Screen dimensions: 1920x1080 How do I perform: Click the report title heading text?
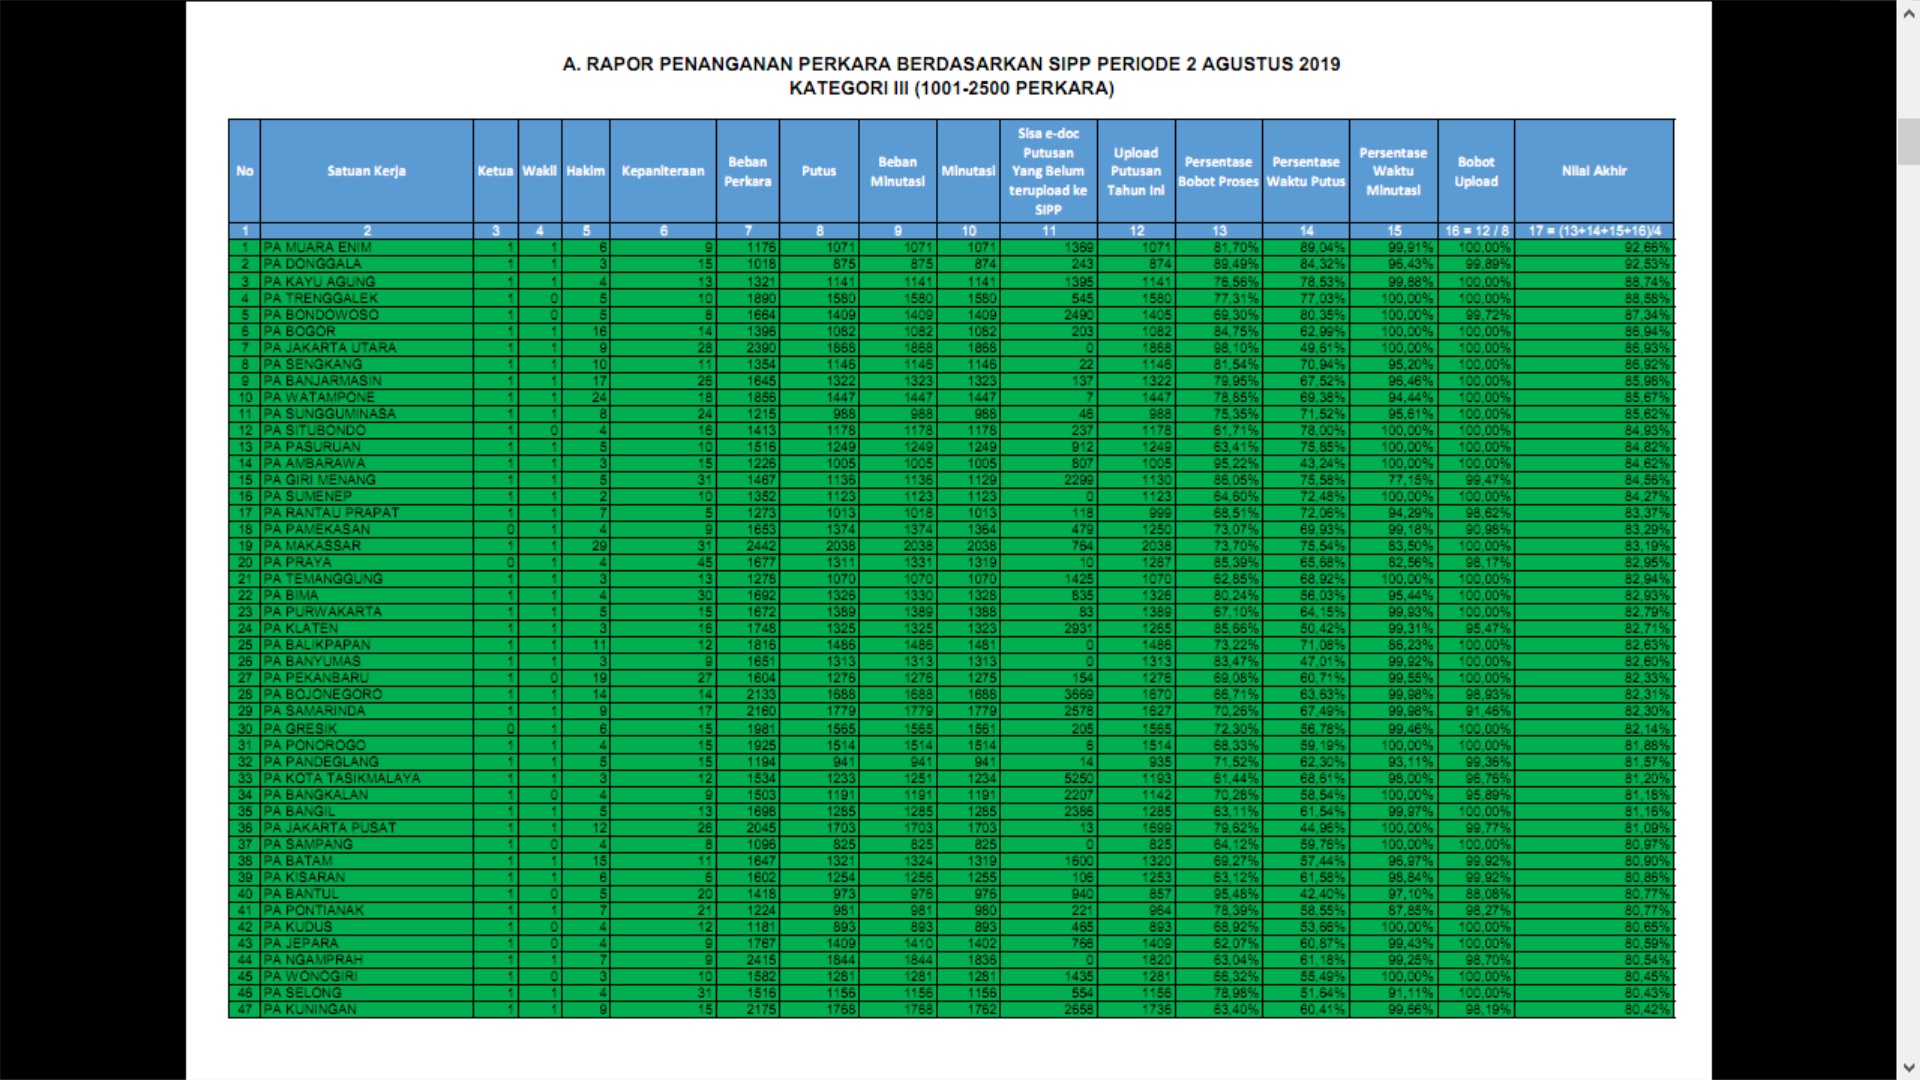[x=951, y=64]
